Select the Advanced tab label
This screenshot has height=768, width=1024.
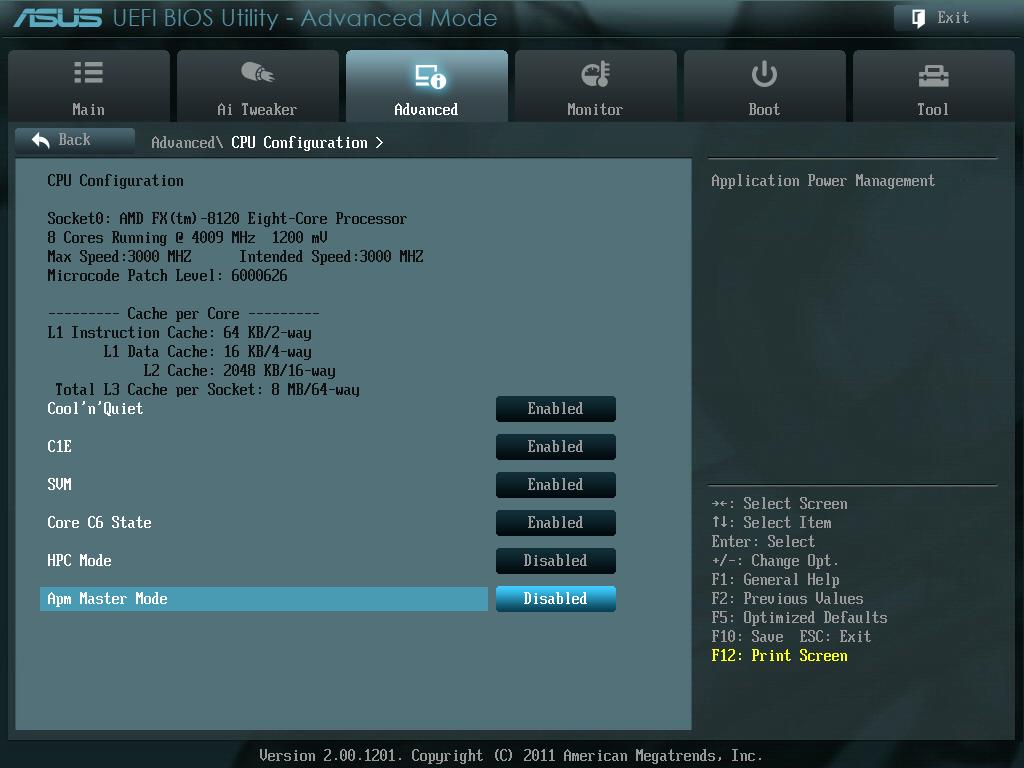tap(426, 110)
